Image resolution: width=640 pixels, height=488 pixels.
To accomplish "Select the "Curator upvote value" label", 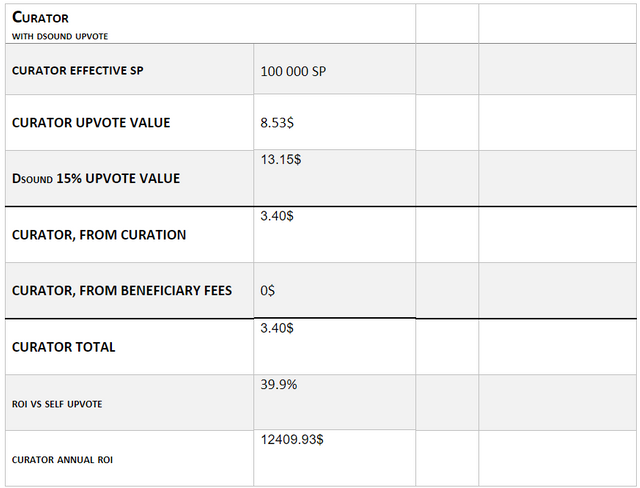I will [91, 123].
